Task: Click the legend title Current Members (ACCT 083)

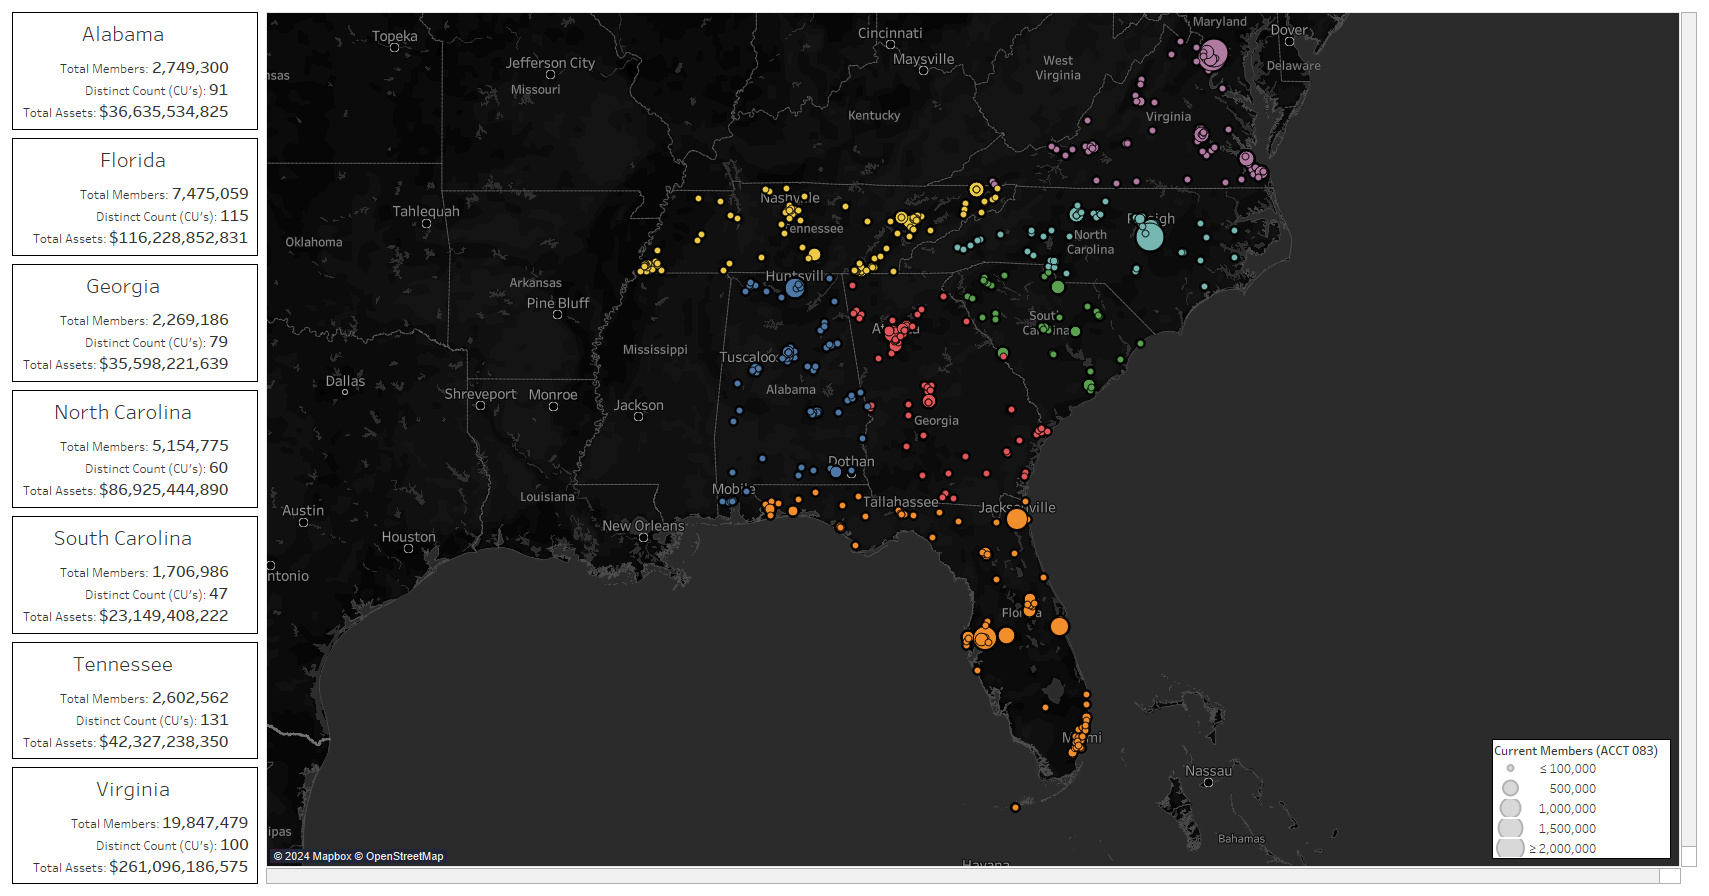Action: click(1576, 751)
